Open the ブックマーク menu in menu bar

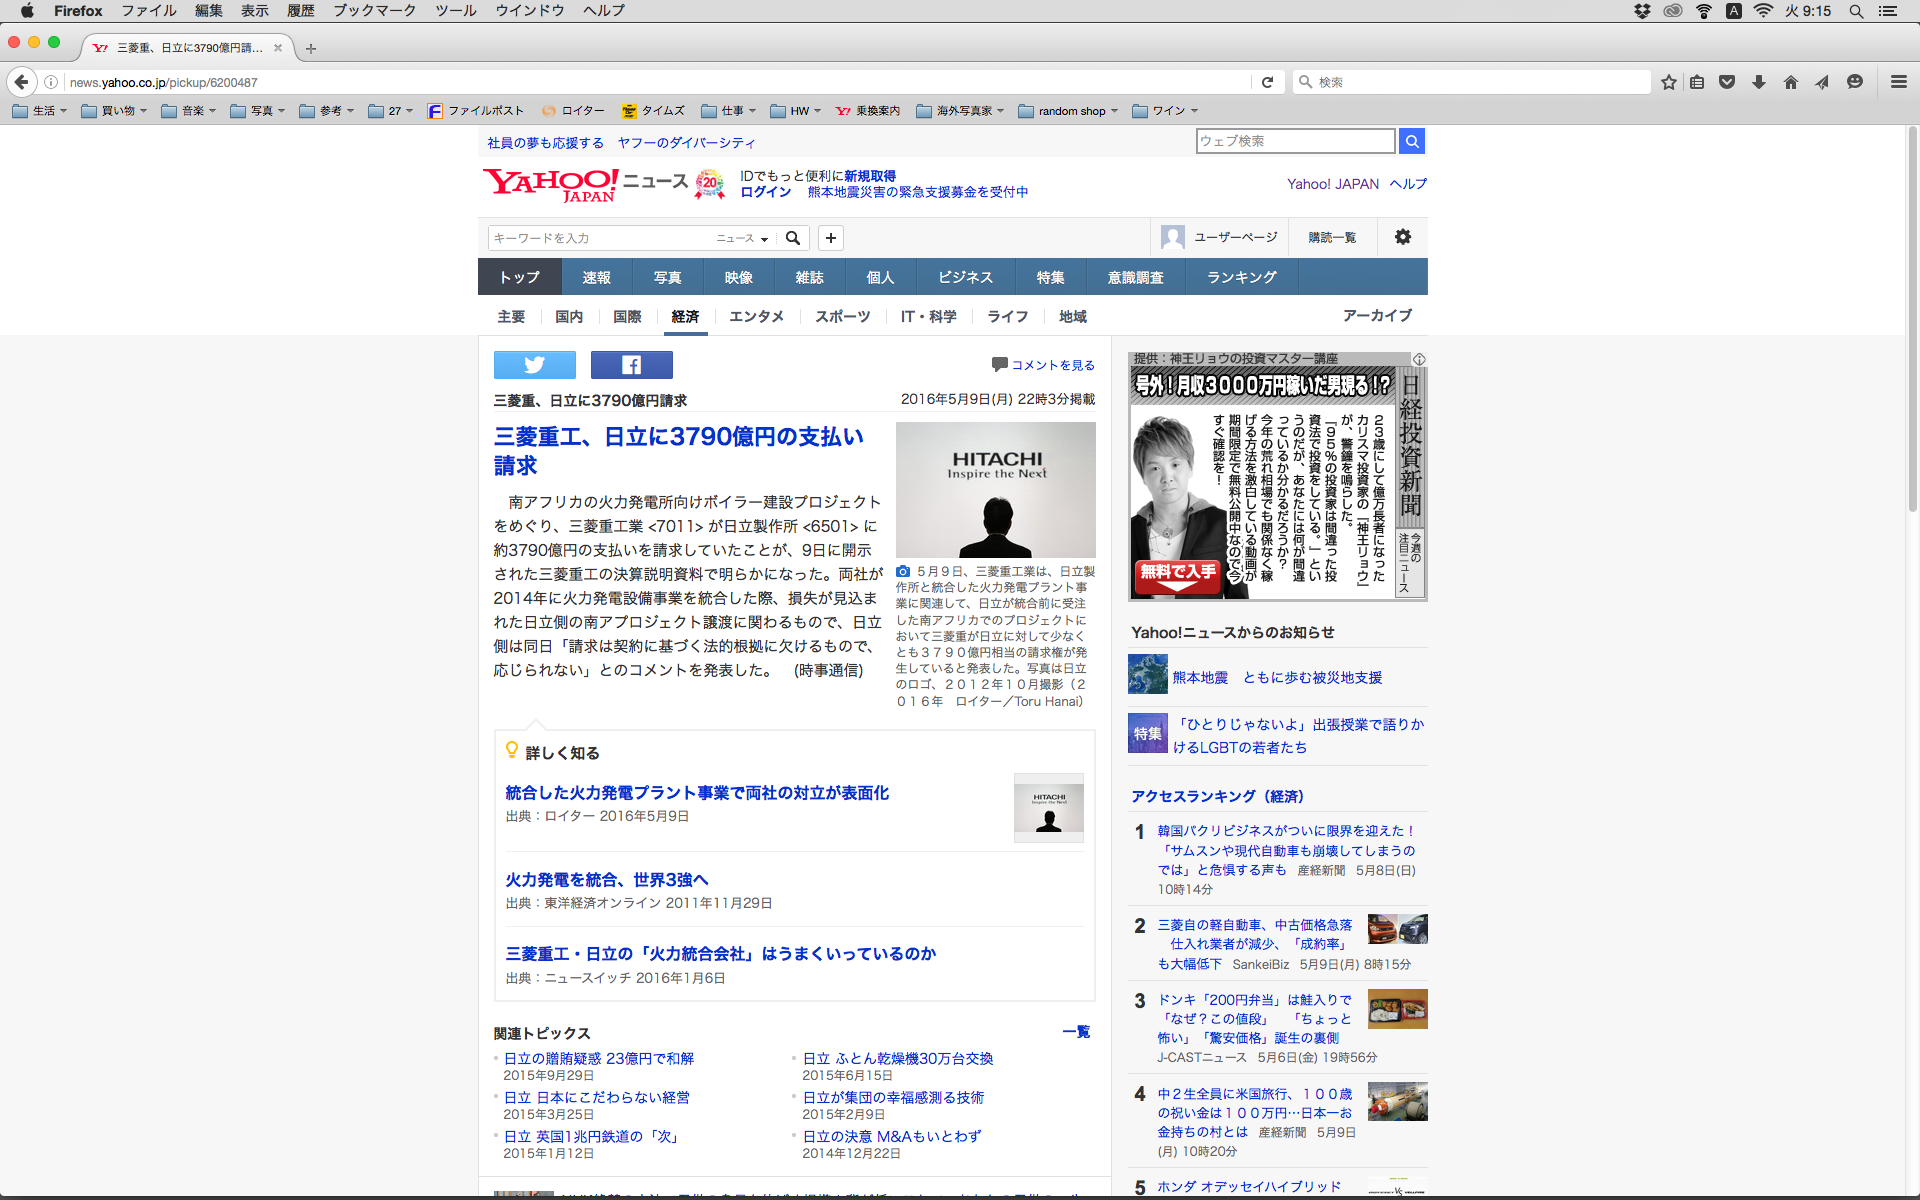[x=374, y=11]
